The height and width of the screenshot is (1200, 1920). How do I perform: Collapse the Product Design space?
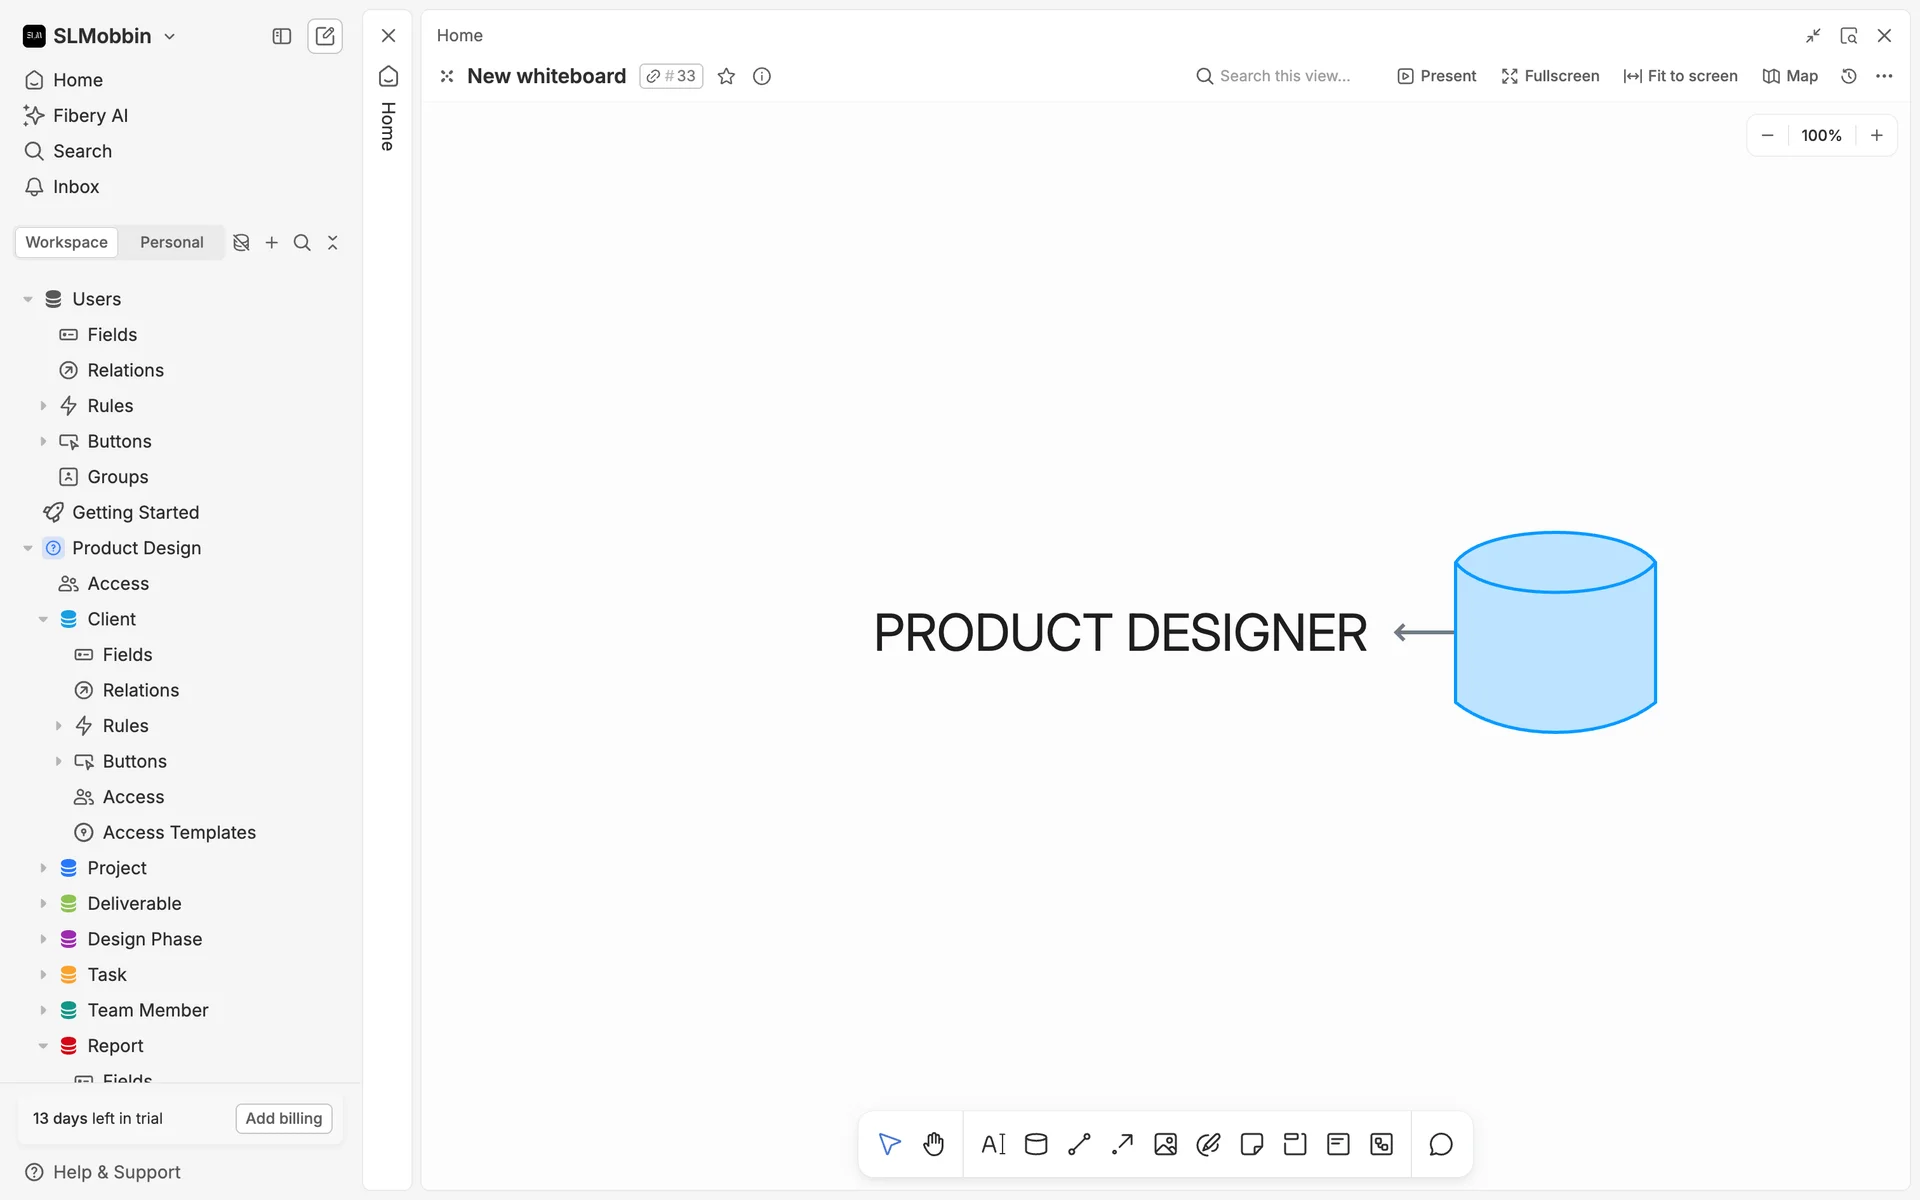coord(28,548)
